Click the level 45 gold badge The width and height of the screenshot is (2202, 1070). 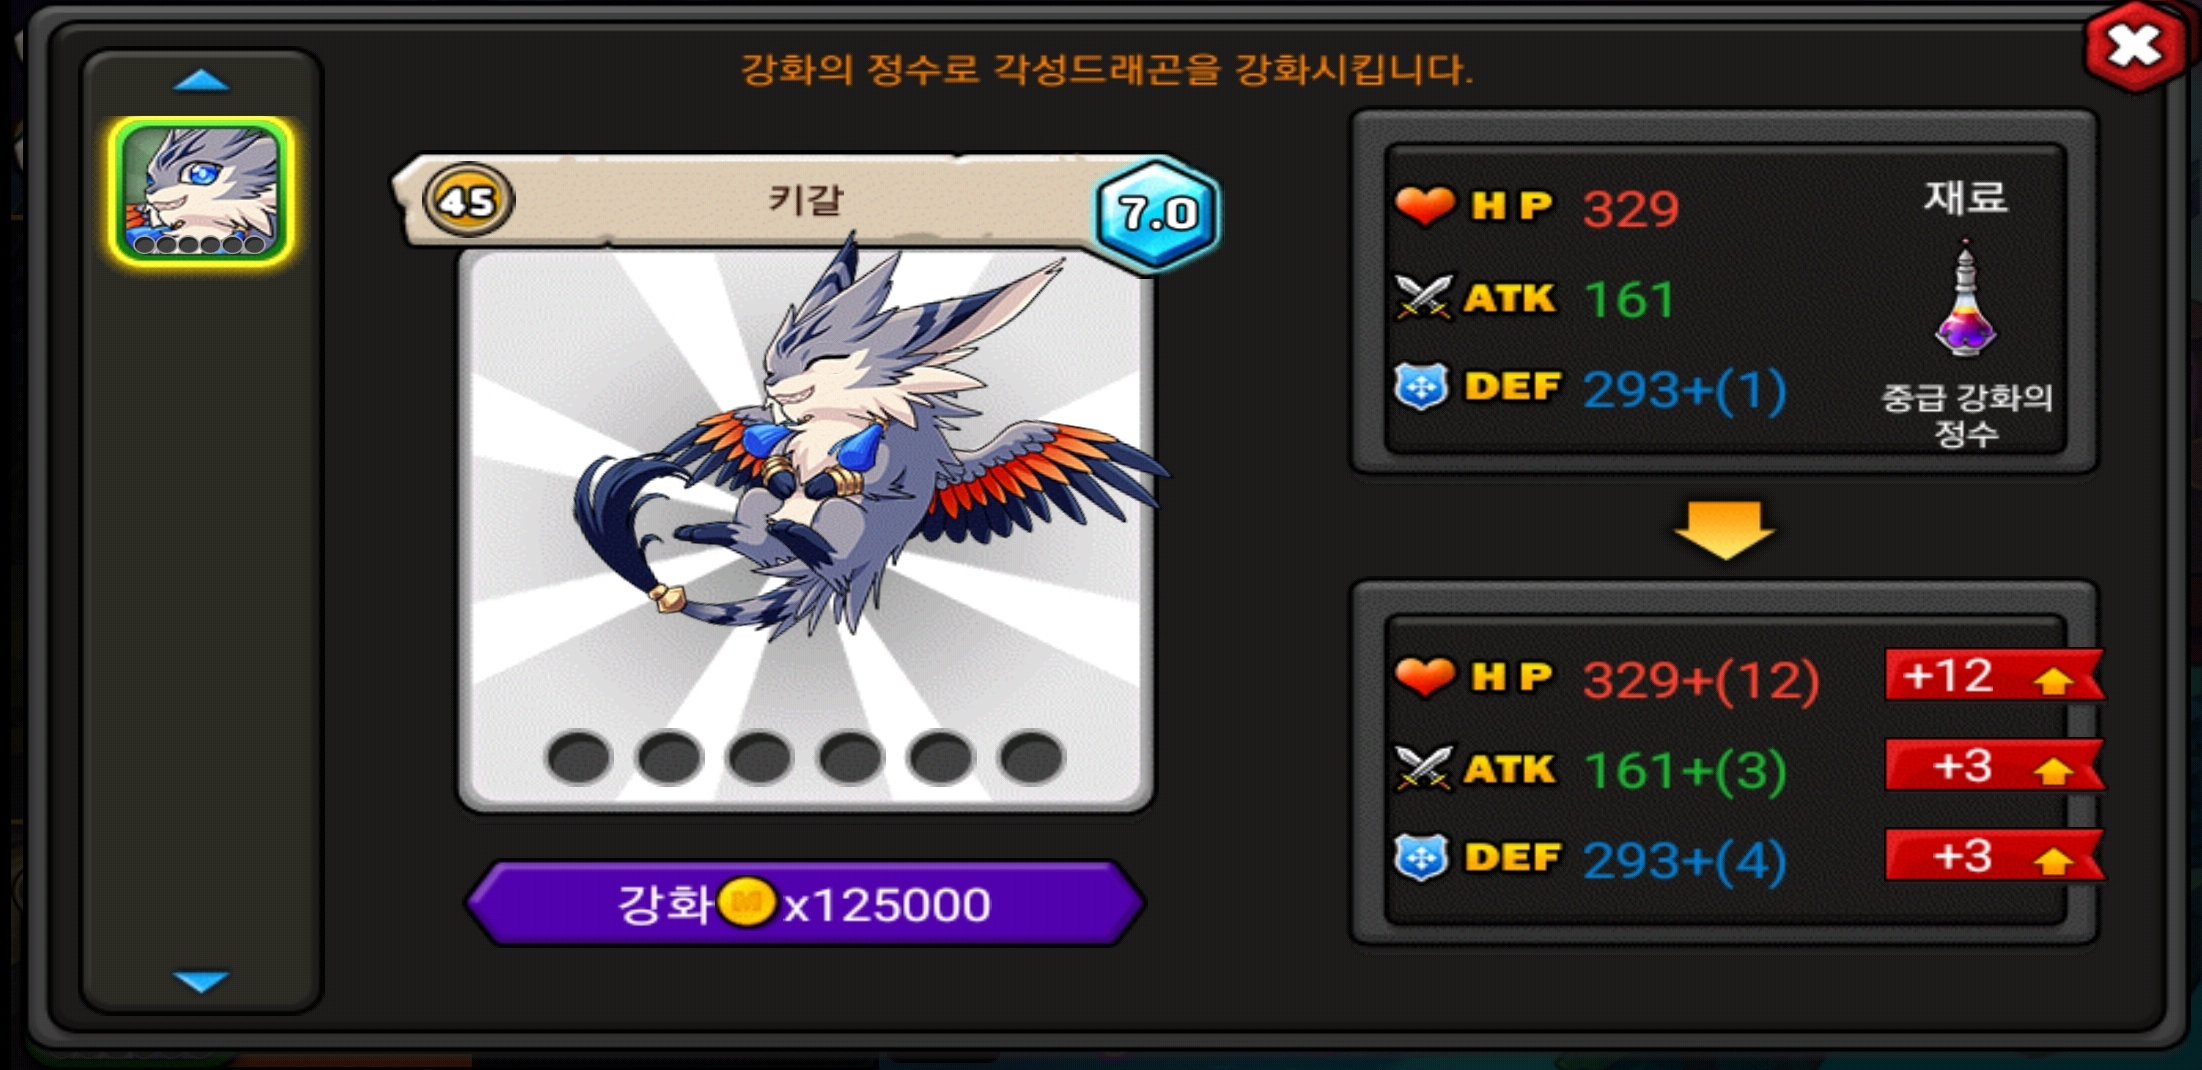click(x=467, y=201)
